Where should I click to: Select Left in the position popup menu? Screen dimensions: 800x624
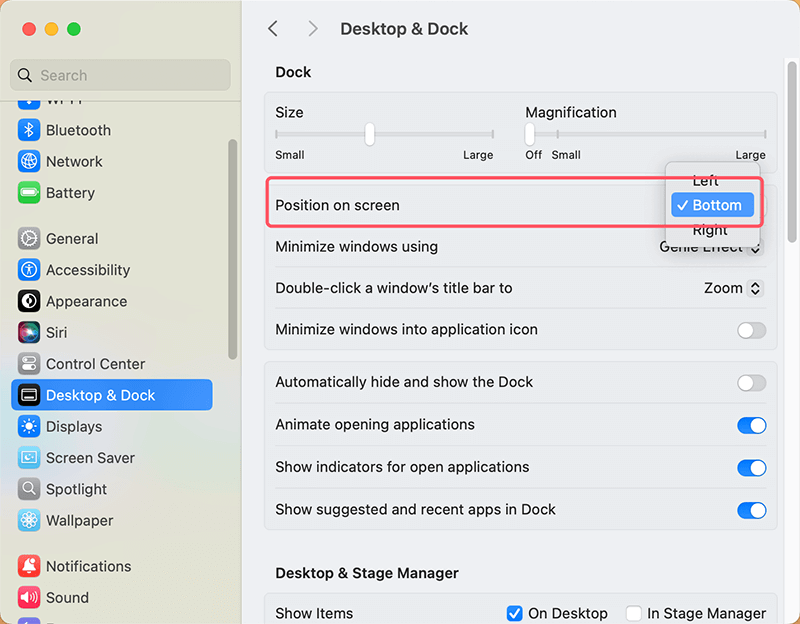(705, 181)
